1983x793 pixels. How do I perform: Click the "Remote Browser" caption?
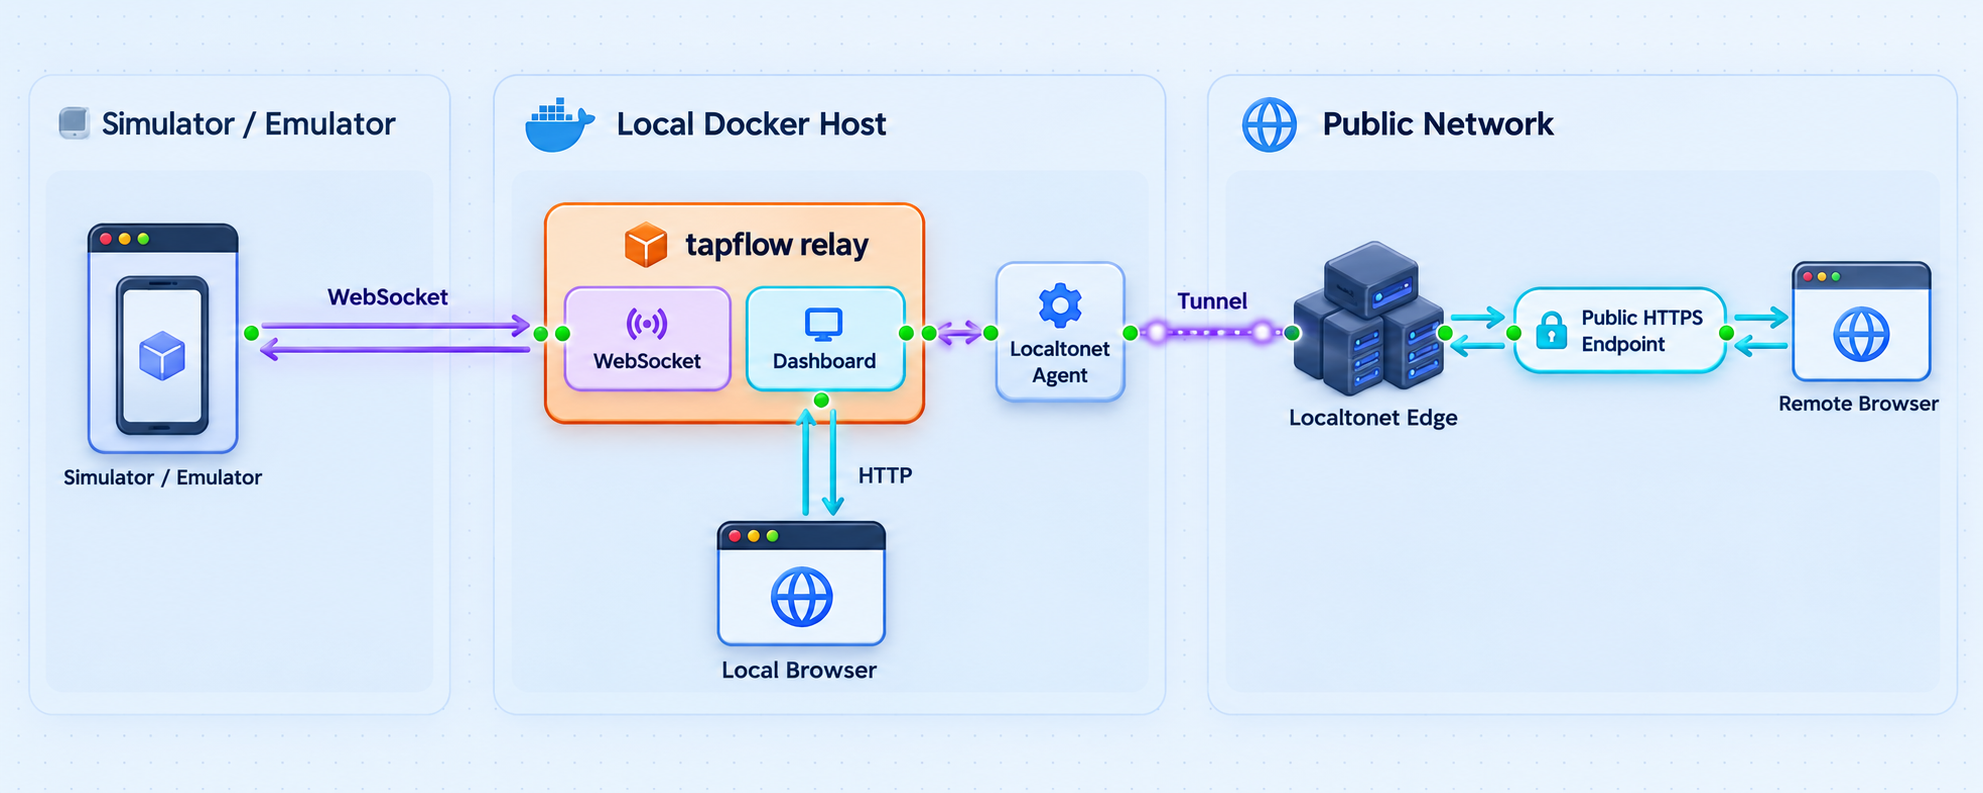point(1858,404)
